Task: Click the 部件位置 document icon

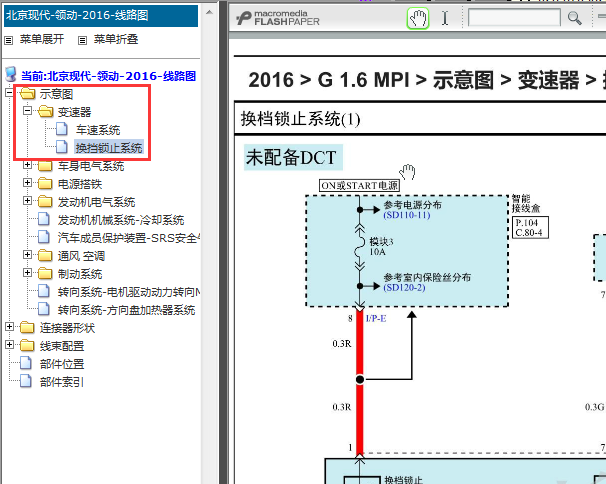Action: coord(26,363)
